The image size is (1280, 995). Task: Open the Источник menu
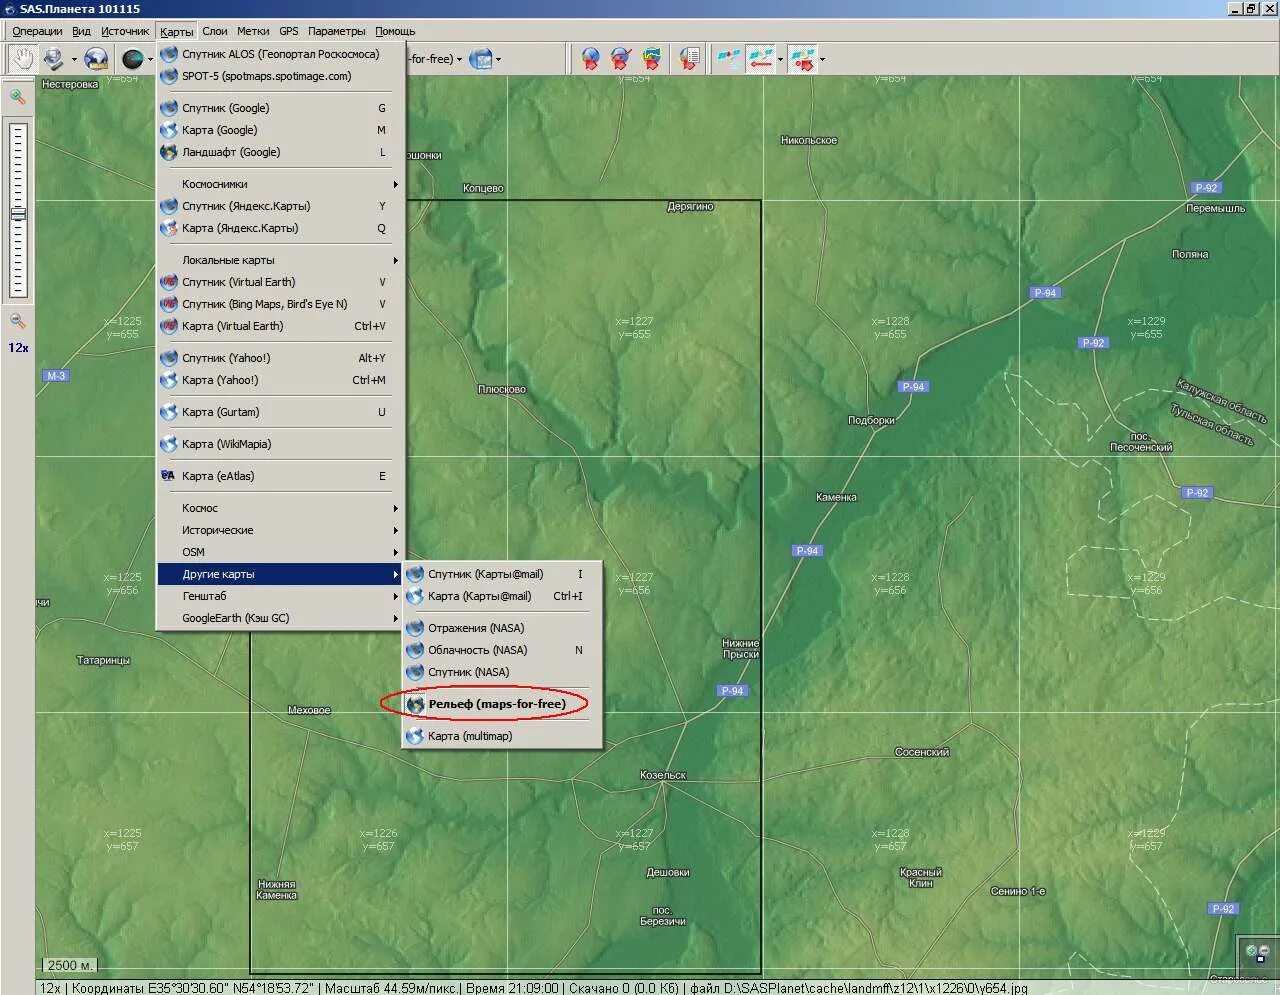pos(125,31)
